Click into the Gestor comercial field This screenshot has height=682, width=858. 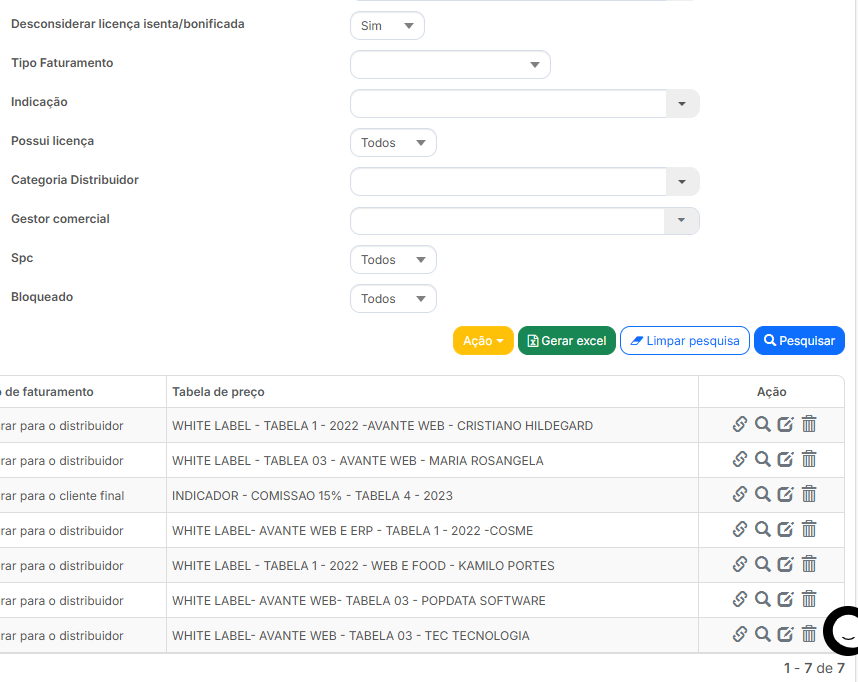point(508,221)
